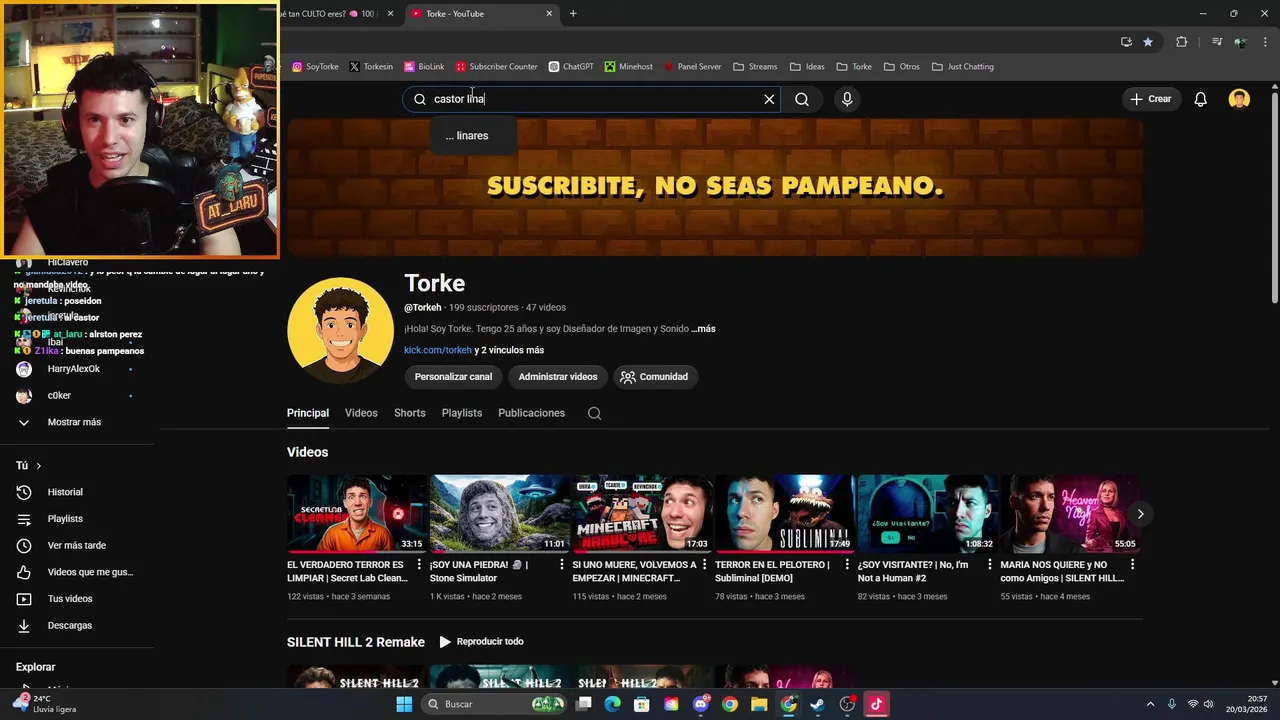The width and height of the screenshot is (1280, 720).
Task: Expand the Streams bookmark folder
Action: [x=755, y=67]
